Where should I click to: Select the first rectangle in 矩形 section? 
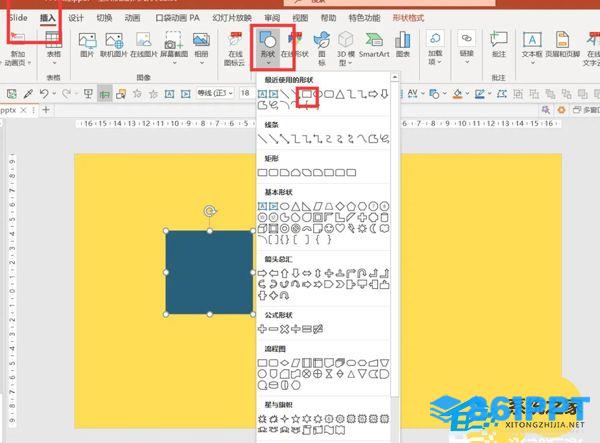tap(262, 173)
